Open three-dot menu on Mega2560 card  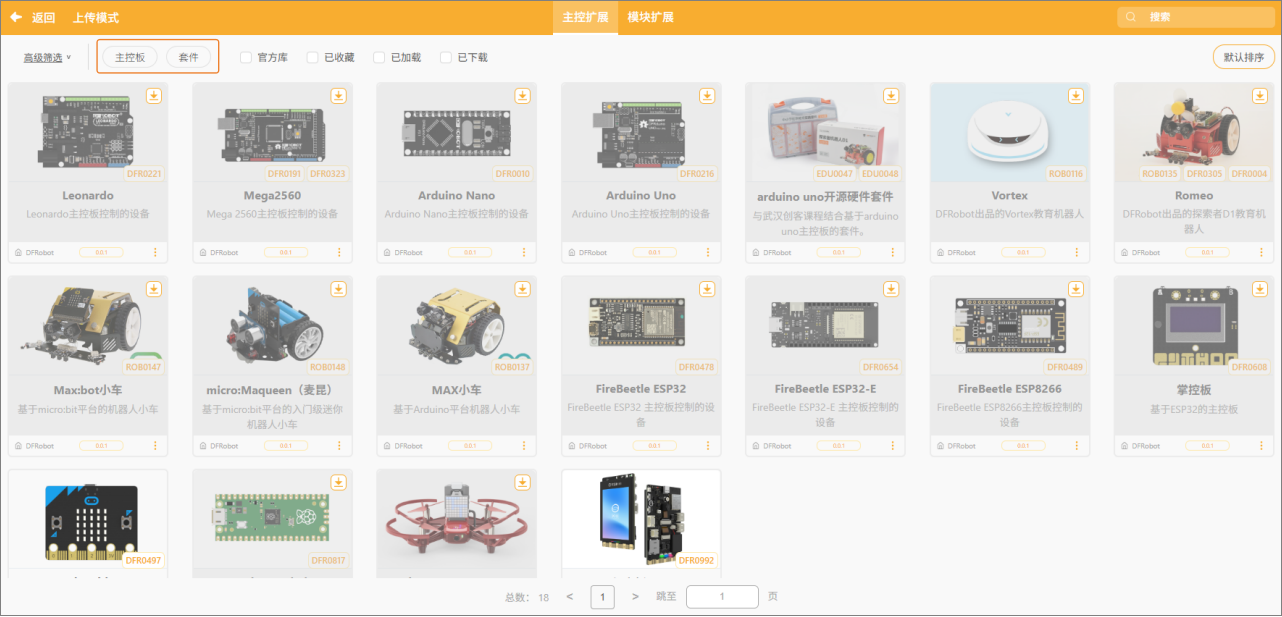tap(340, 252)
